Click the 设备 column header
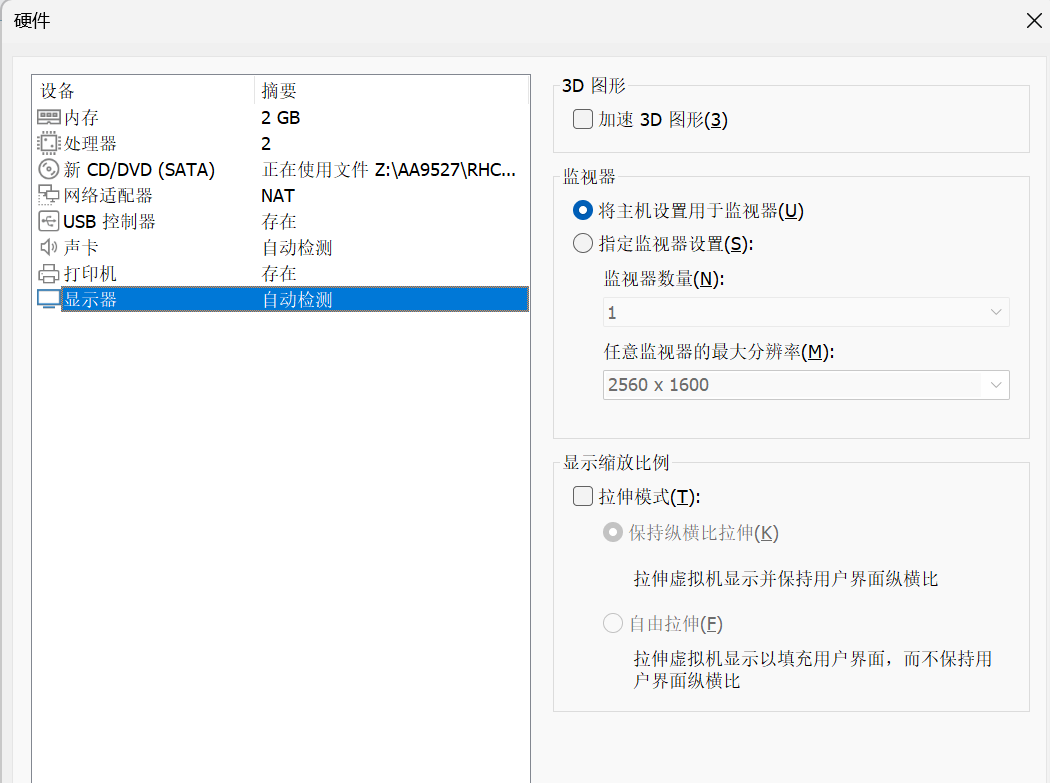1050x783 pixels. [143, 90]
